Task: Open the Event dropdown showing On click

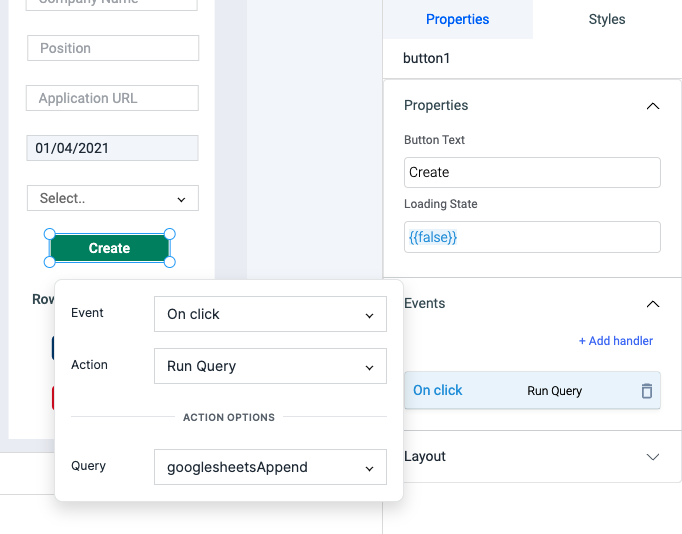Action: click(270, 314)
